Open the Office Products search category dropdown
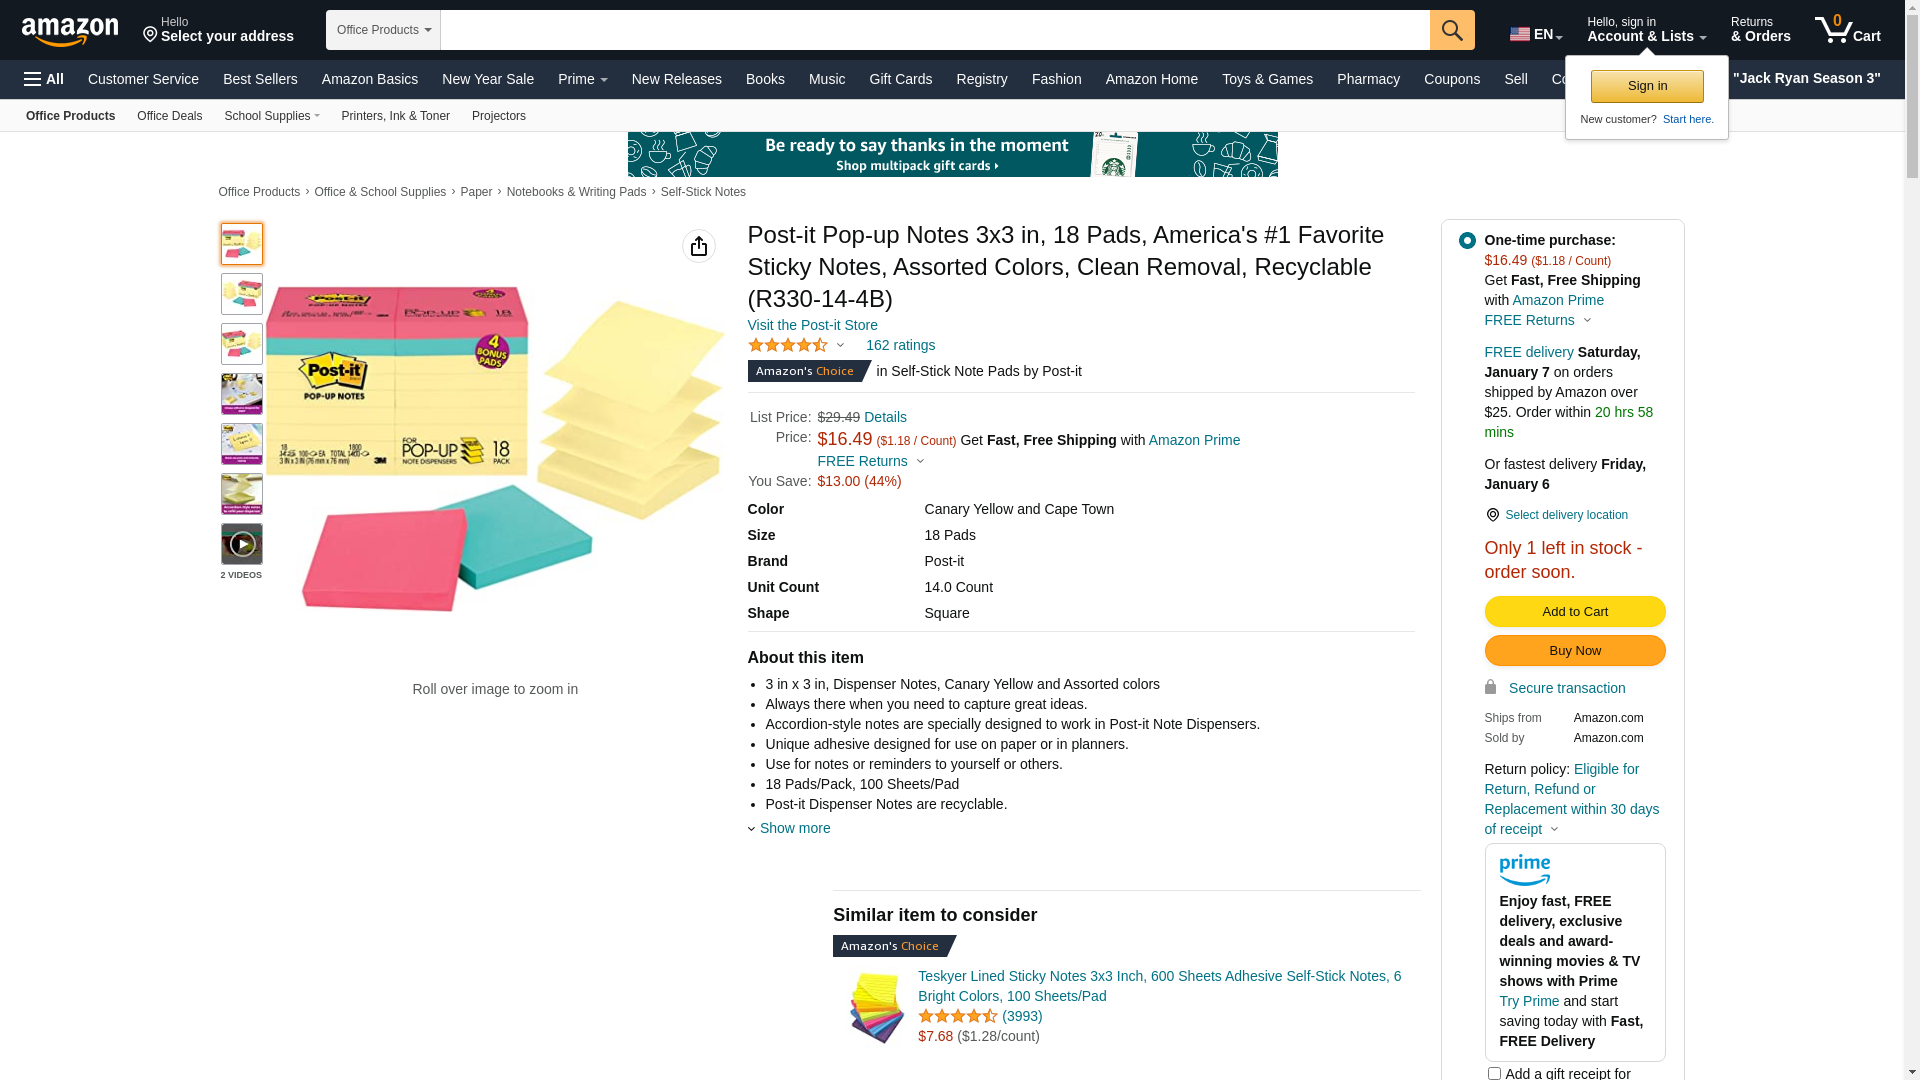This screenshot has width=1920, height=1080. 384,30
